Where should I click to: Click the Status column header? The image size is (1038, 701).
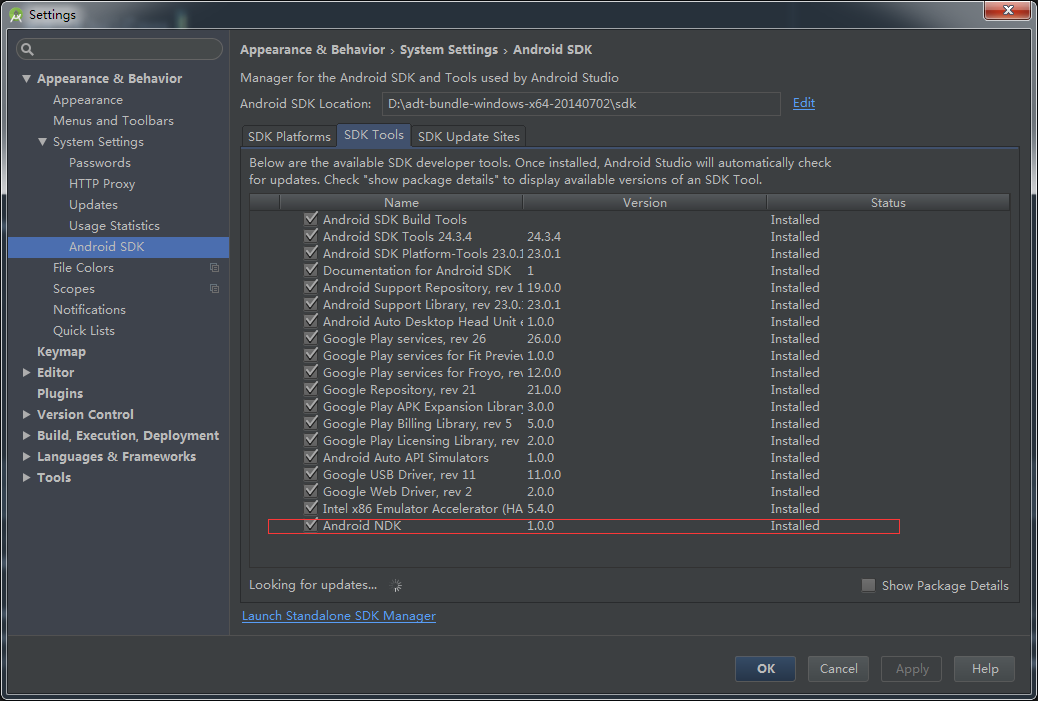tap(888, 203)
